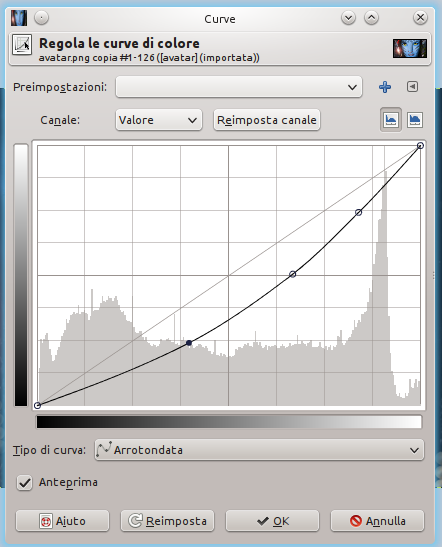Open the Preimpostazioni dropdown
Image resolution: width=442 pixels, height=547 pixels.
pyautogui.click(x=239, y=87)
